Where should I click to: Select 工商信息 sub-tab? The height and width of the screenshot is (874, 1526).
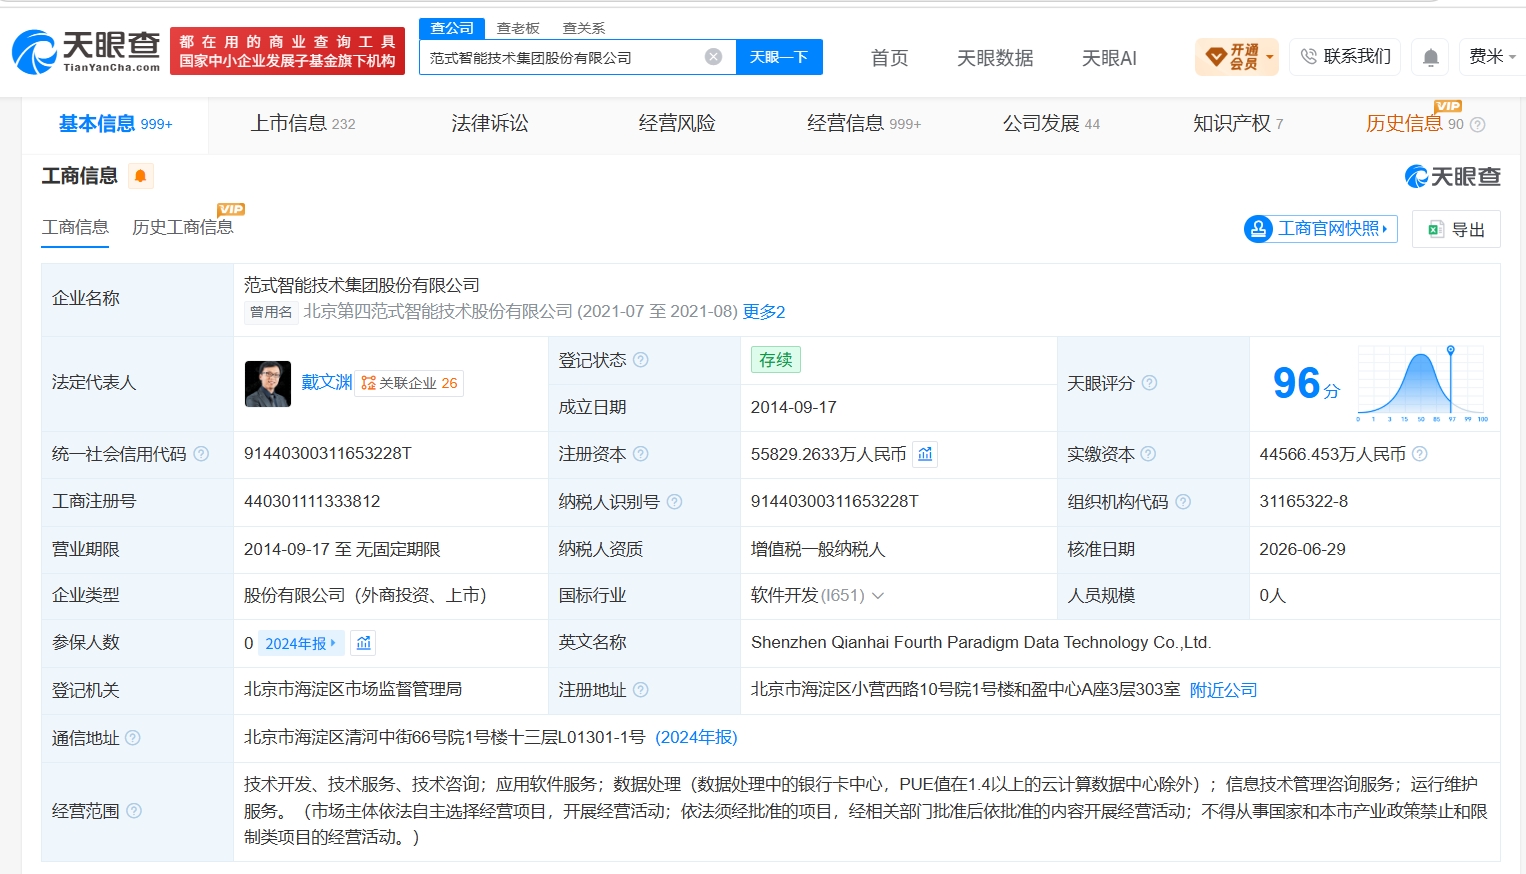coord(75,228)
